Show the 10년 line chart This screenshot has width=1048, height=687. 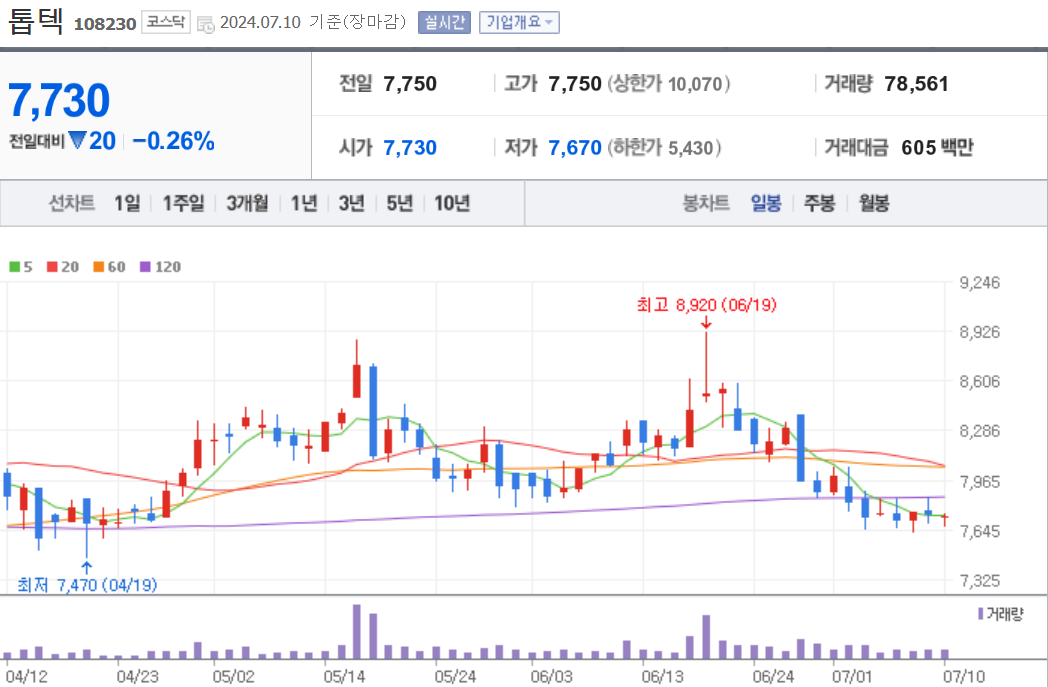point(452,202)
